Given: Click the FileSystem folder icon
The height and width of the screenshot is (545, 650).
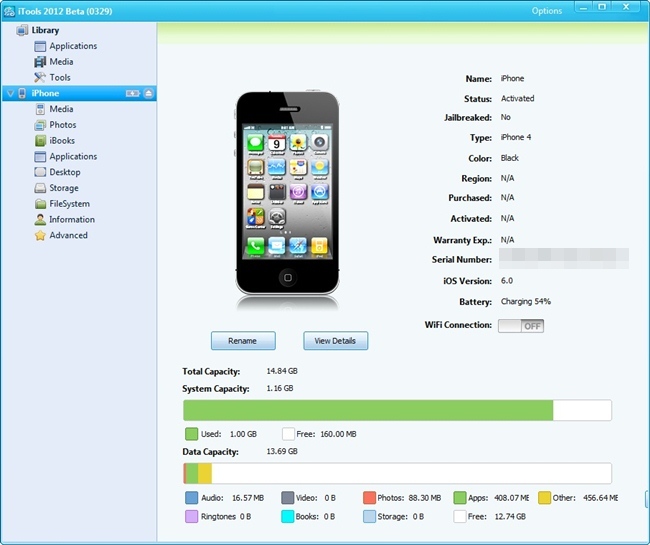Looking at the screenshot, I should click(x=40, y=204).
